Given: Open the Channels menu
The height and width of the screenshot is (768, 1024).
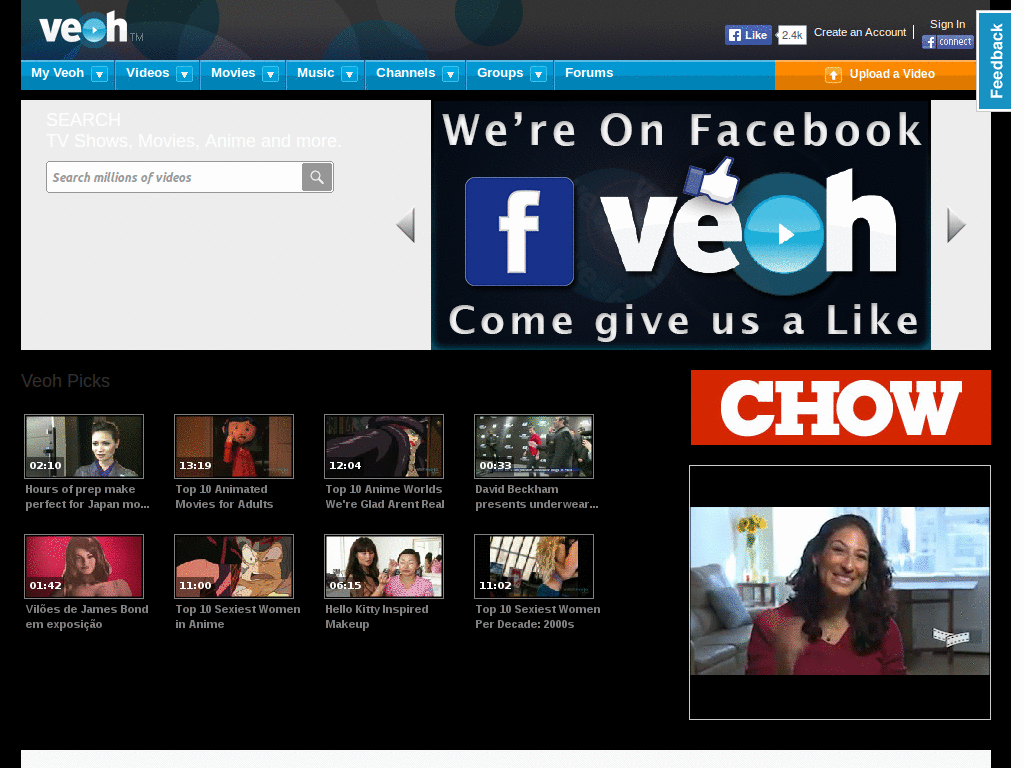Looking at the screenshot, I should pyautogui.click(x=406, y=73).
